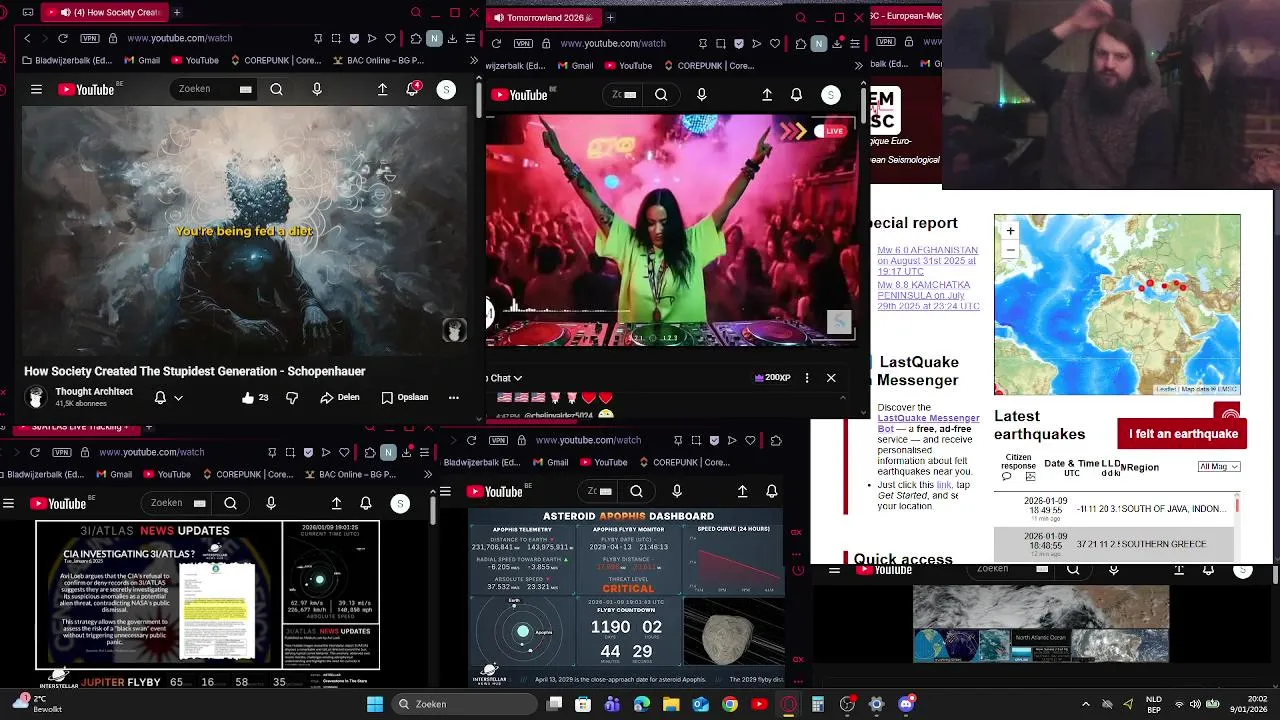This screenshot has height=720, width=1280.
Task: Expand notification preference chevron for Thought Architect
Action: point(178,397)
